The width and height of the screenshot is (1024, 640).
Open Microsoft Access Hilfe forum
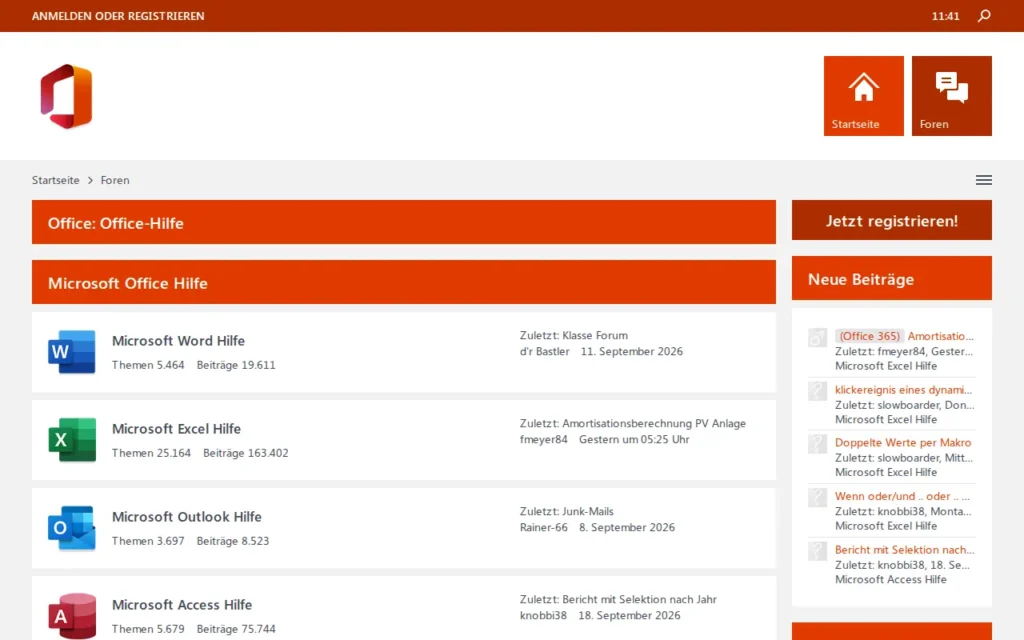182,605
